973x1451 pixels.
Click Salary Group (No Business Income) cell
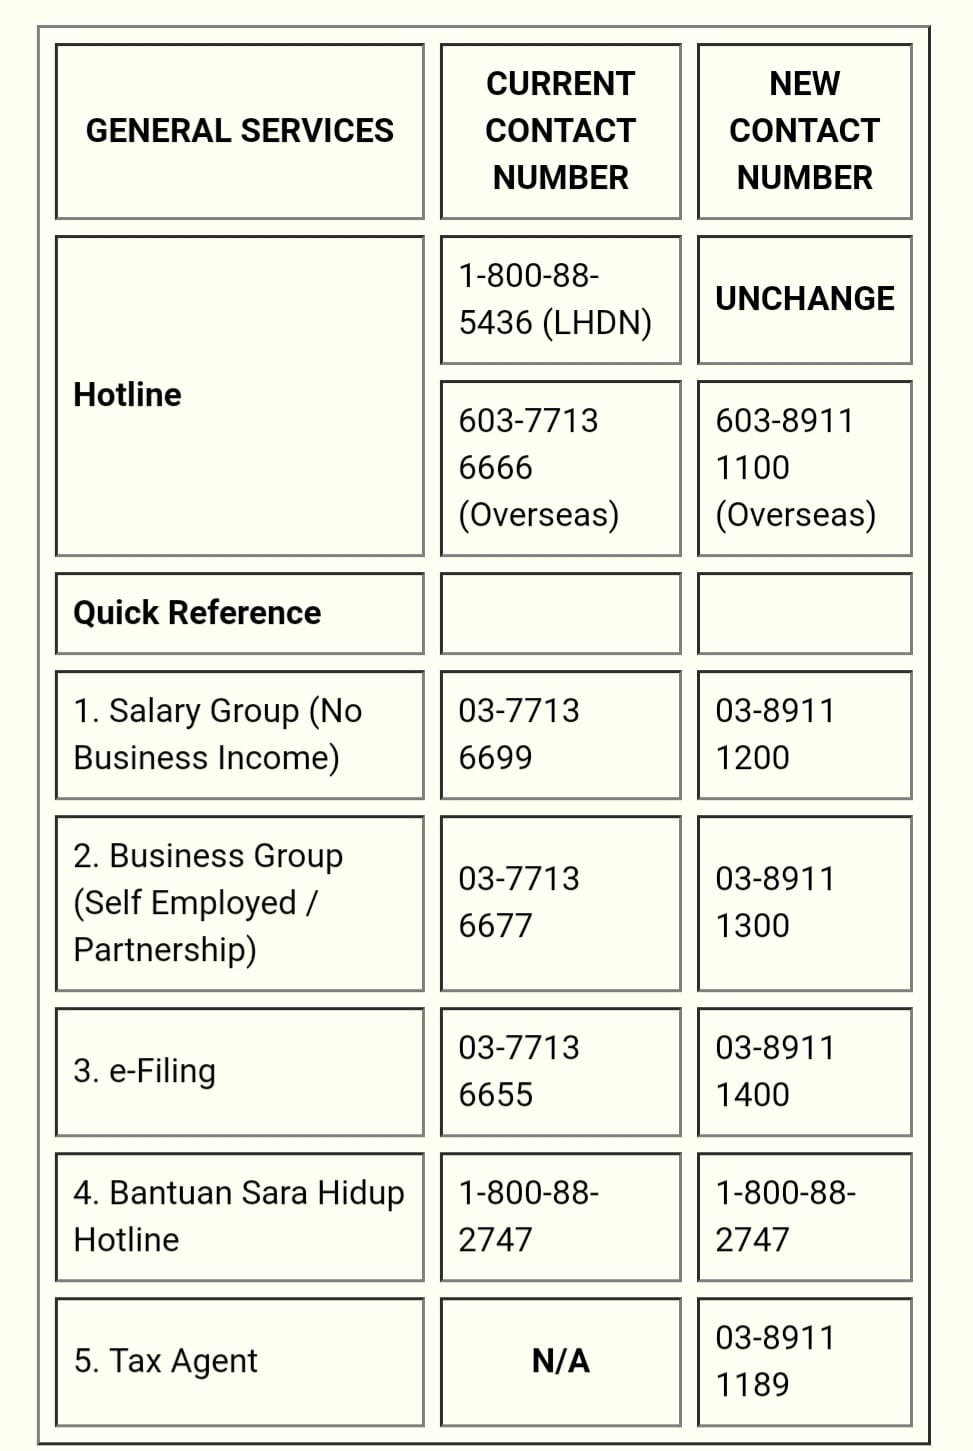pyautogui.click(x=240, y=735)
